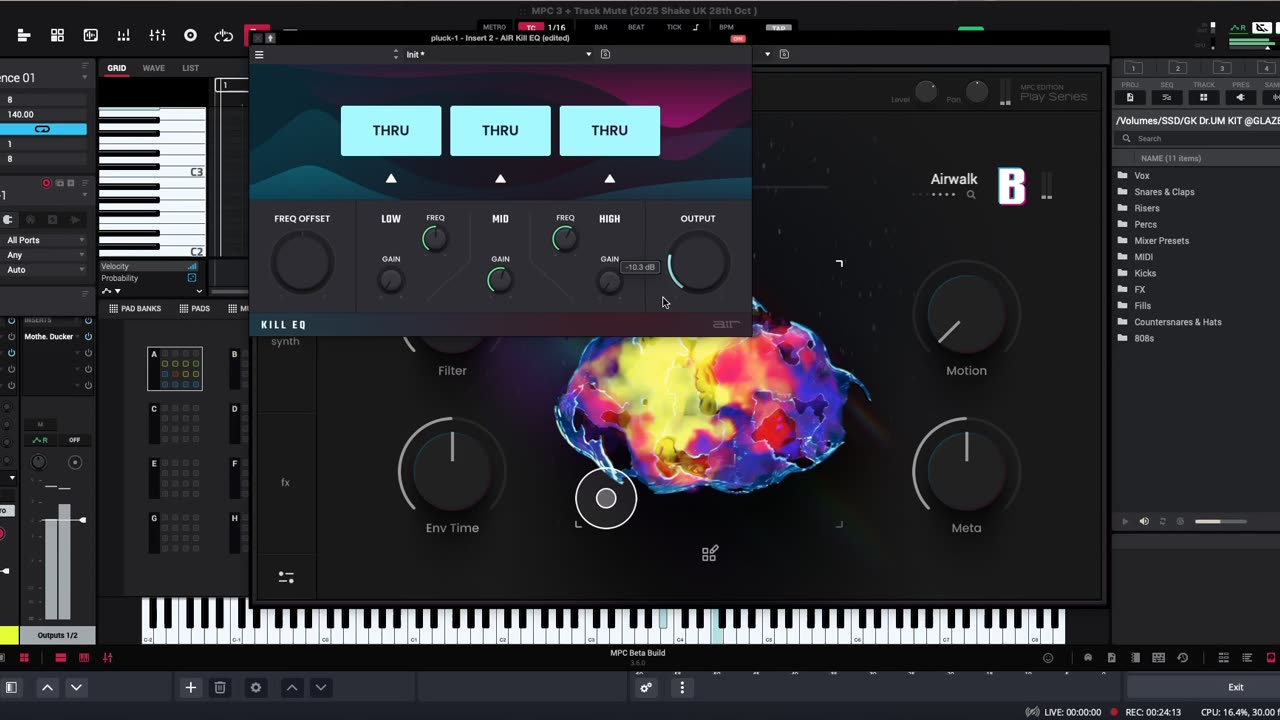The width and height of the screenshot is (1280, 720).
Task: Toggle the INSERTS section power button
Action: (x=88, y=321)
